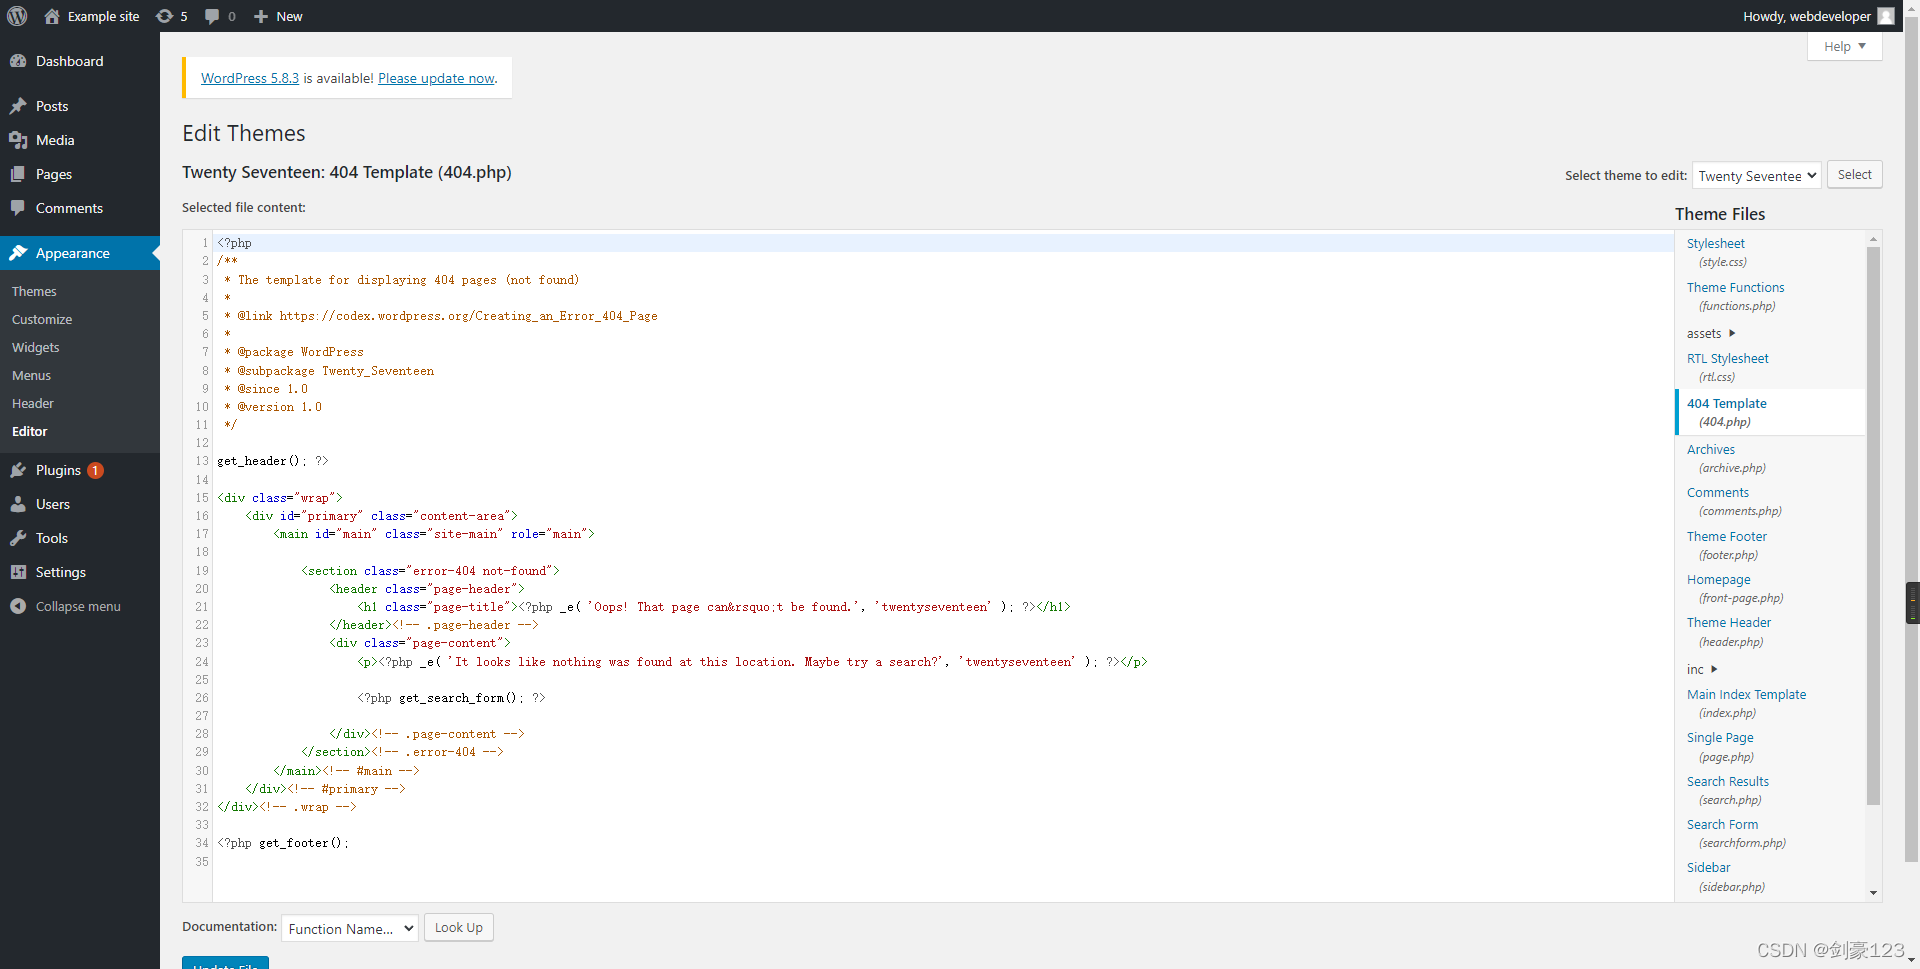Expand the Help dropdown tab
The width and height of the screenshot is (1920, 969).
(x=1845, y=46)
